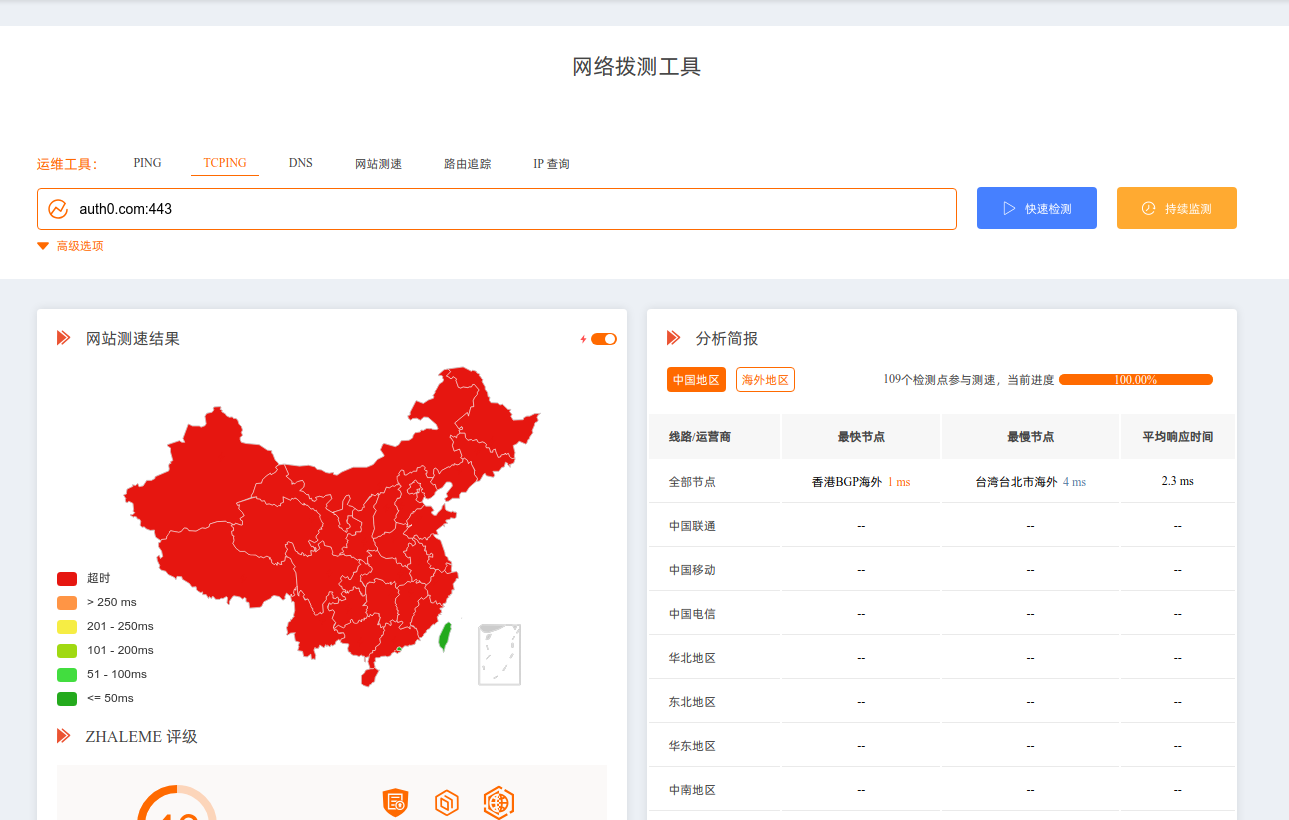Switch to the PING tool tab
The image size is (1289, 820).
coord(147,163)
